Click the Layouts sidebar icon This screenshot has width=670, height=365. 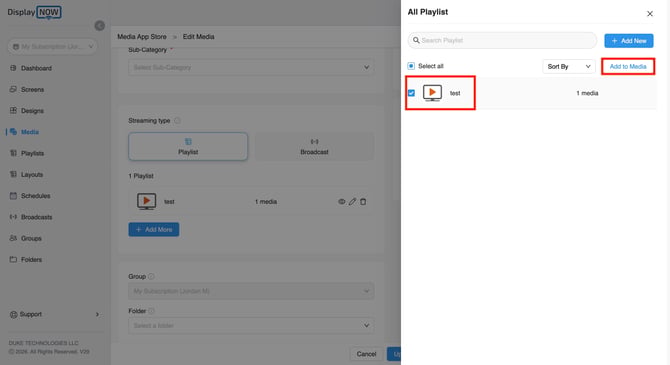tap(13, 174)
